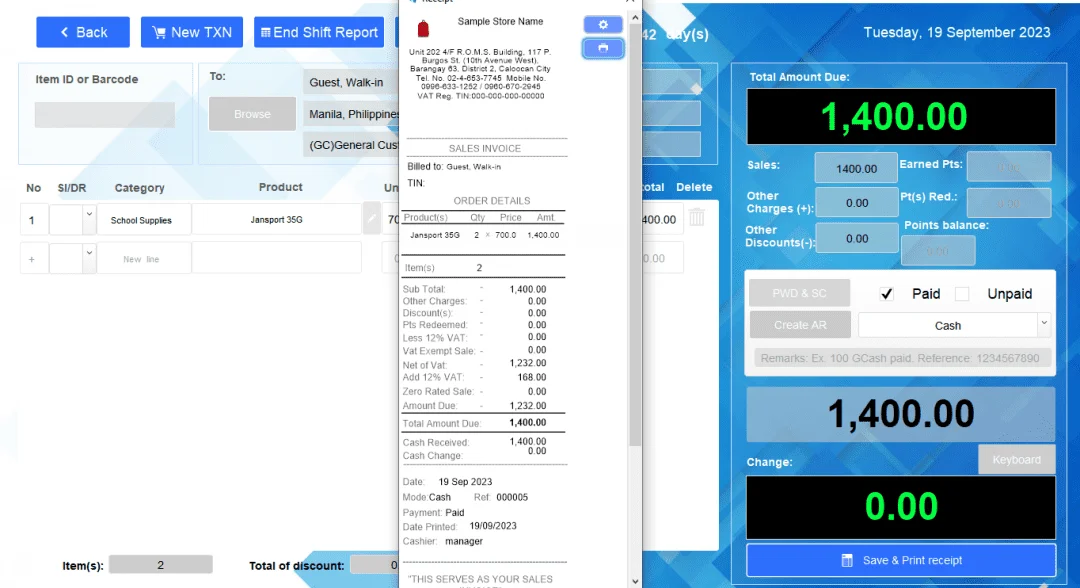Click the Category column header

click(139, 188)
